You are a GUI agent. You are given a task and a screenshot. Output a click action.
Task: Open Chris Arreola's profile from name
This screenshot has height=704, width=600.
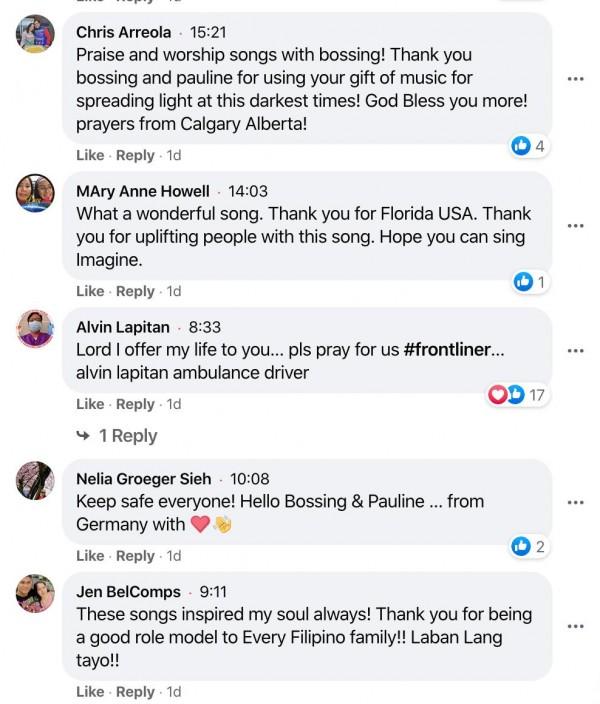(x=123, y=32)
